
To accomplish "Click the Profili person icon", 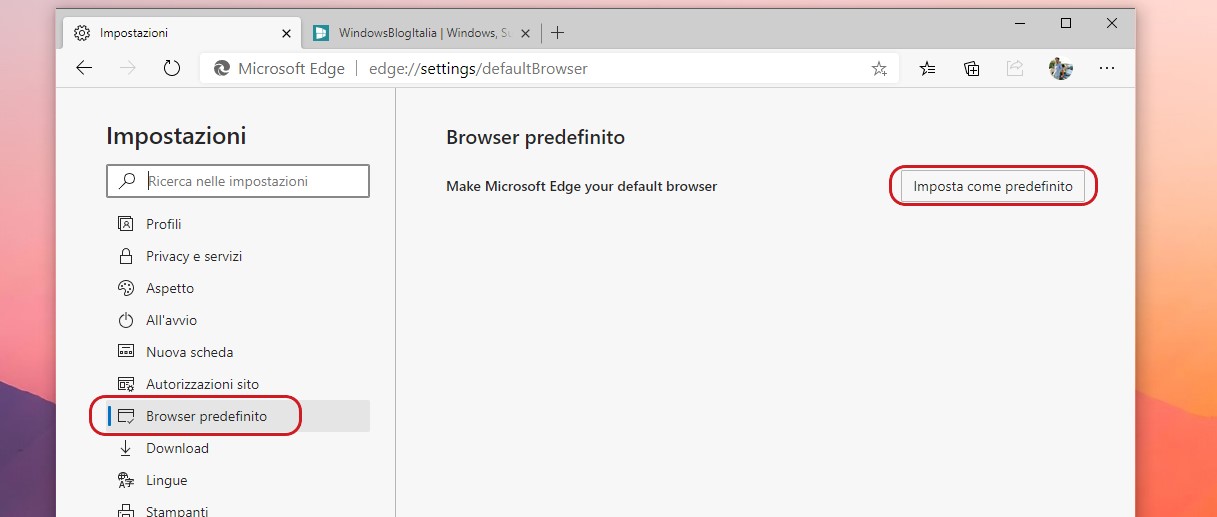I will 126,224.
